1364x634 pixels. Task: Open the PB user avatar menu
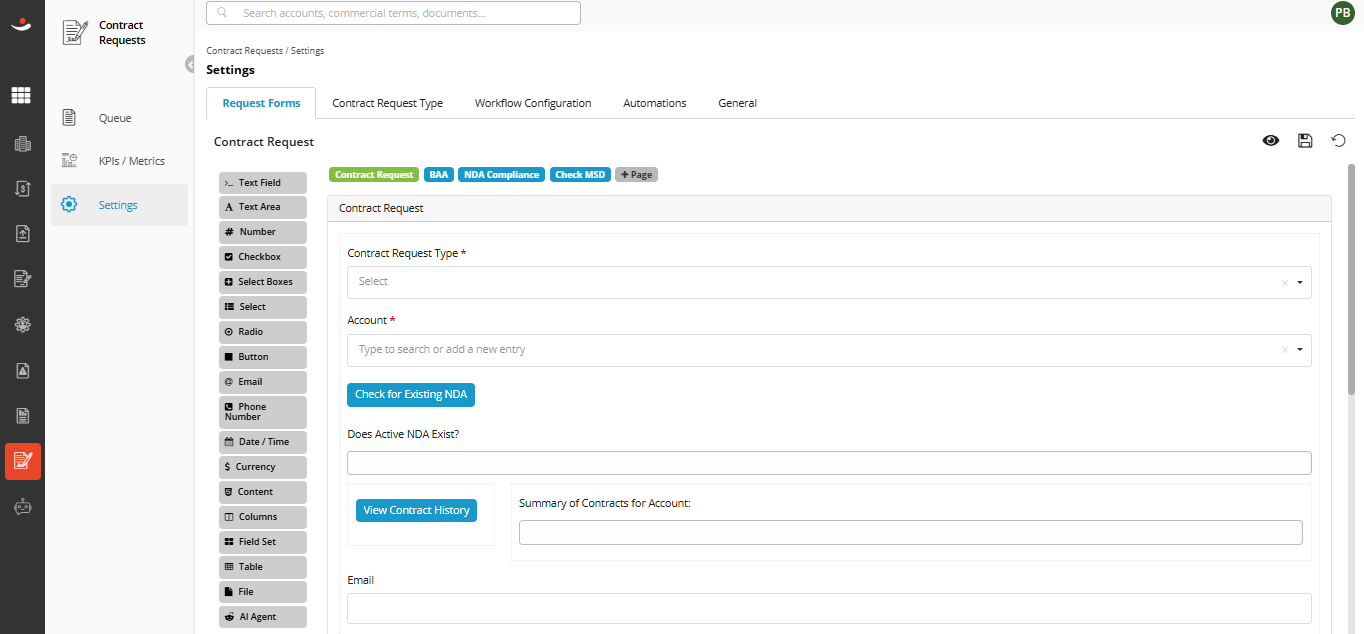tap(1342, 13)
